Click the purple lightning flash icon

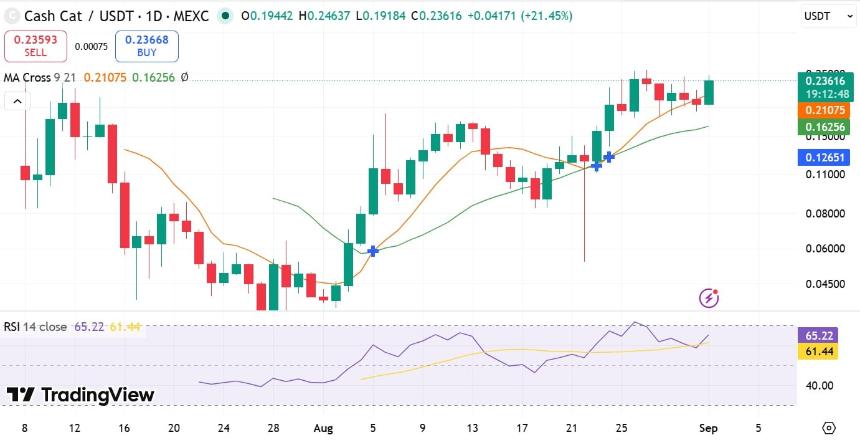pos(709,297)
